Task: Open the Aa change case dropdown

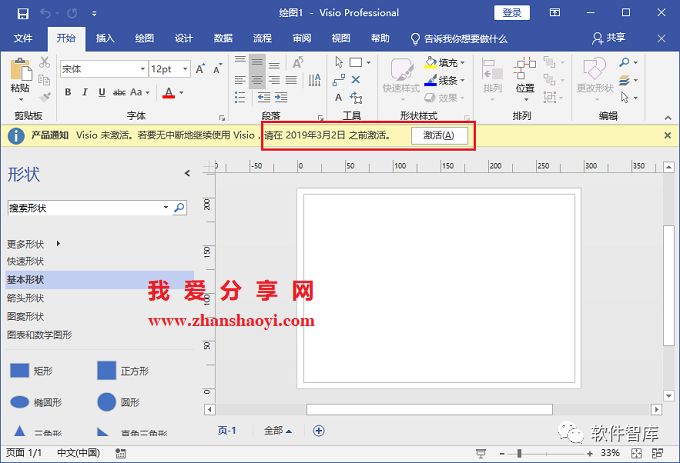Action: click(x=140, y=92)
